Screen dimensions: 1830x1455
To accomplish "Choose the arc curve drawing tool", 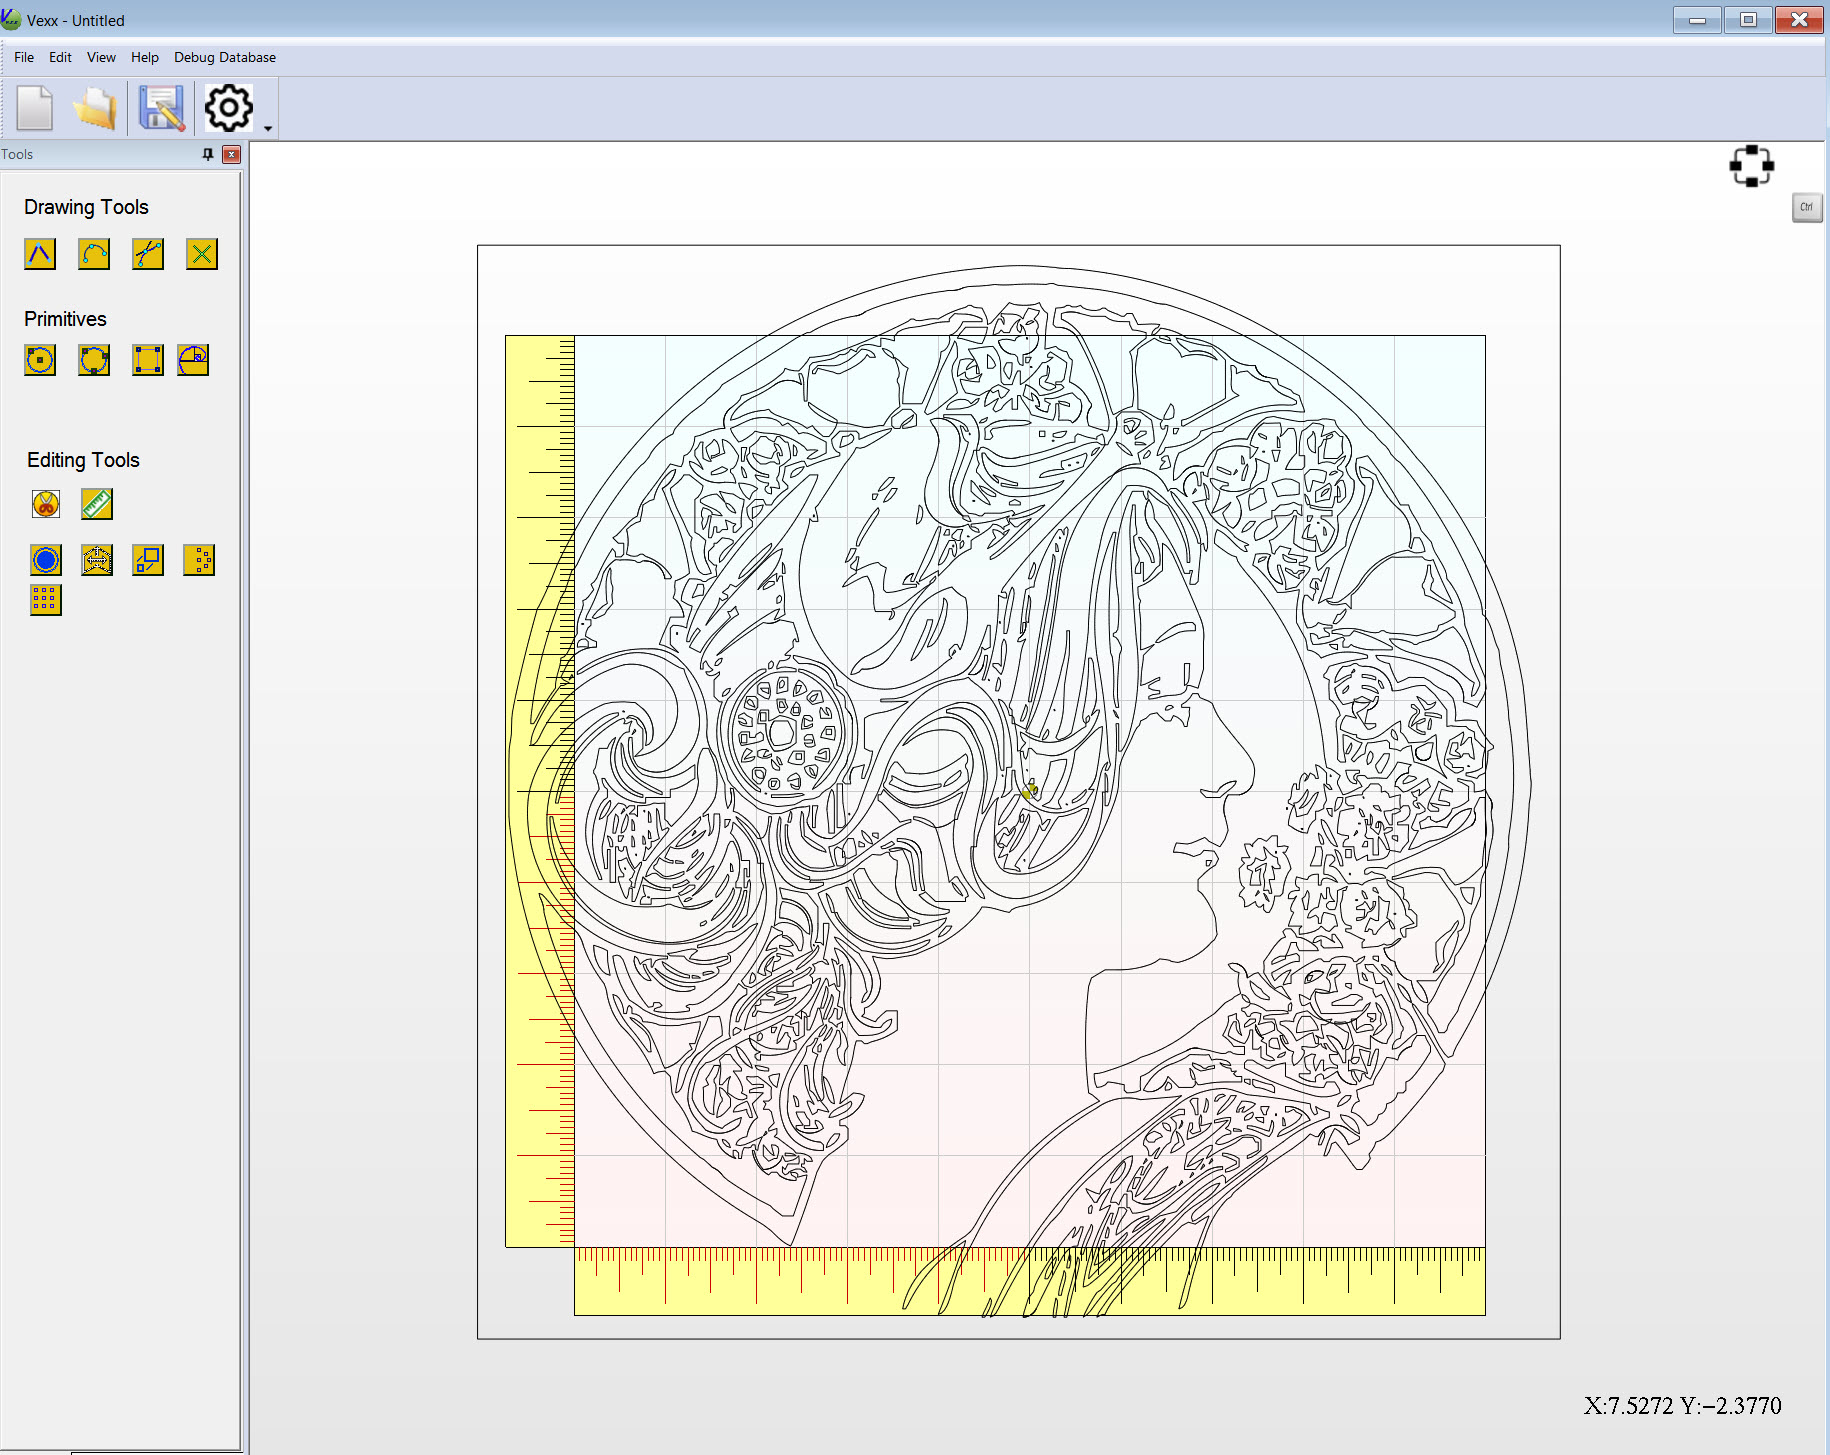I will [94, 254].
